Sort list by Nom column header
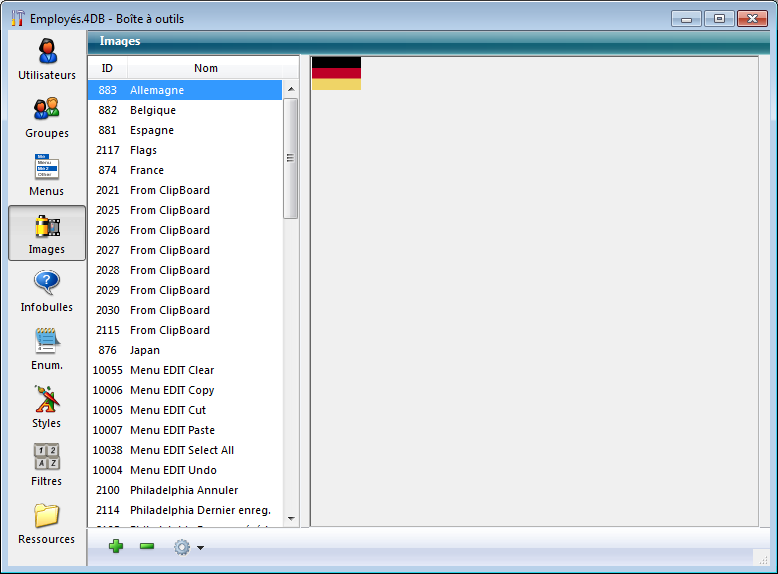 point(205,68)
